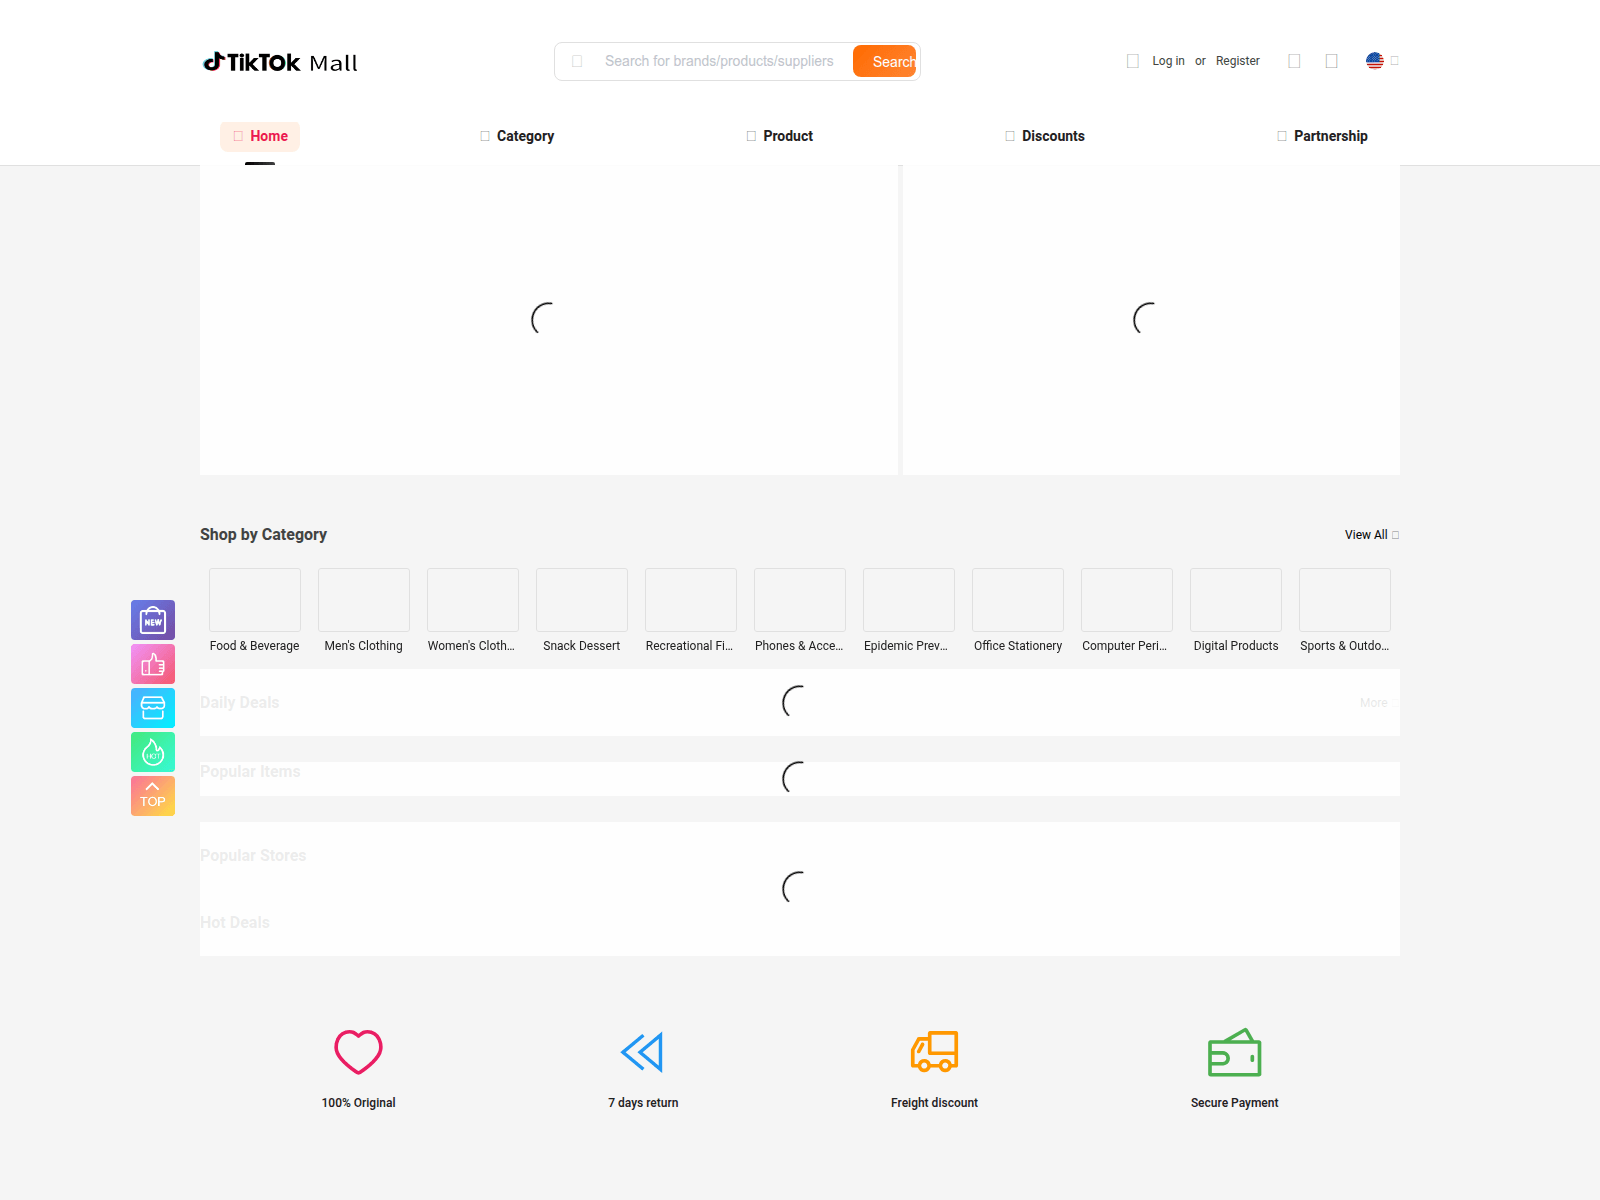Click the orange Search button

point(885,61)
